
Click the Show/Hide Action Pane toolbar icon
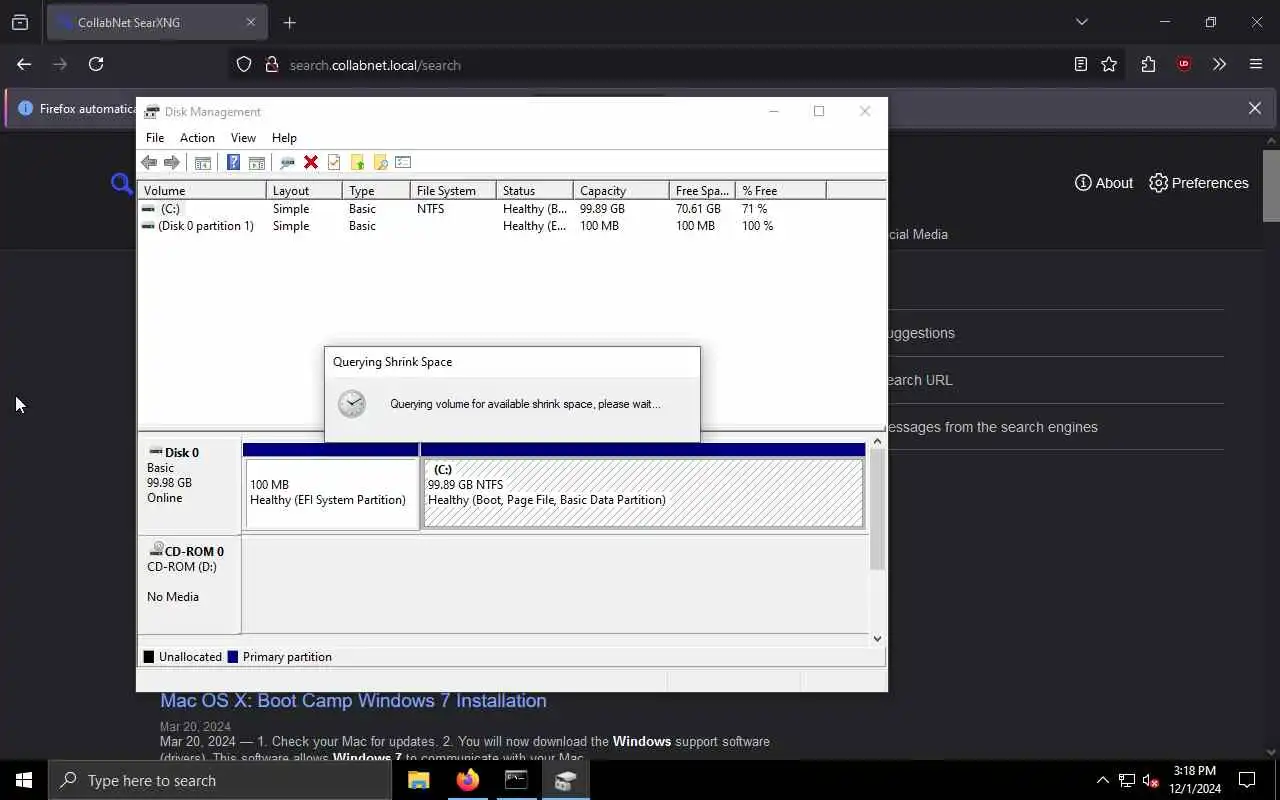coord(256,162)
